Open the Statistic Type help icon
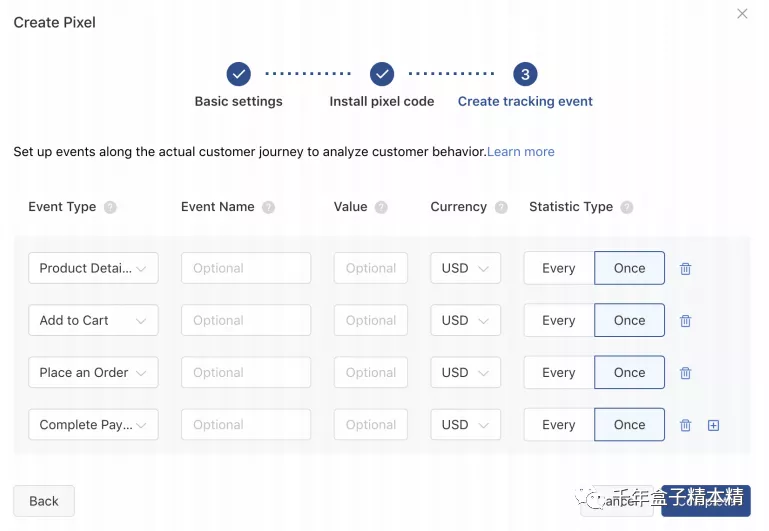The image size is (769, 531). point(626,207)
